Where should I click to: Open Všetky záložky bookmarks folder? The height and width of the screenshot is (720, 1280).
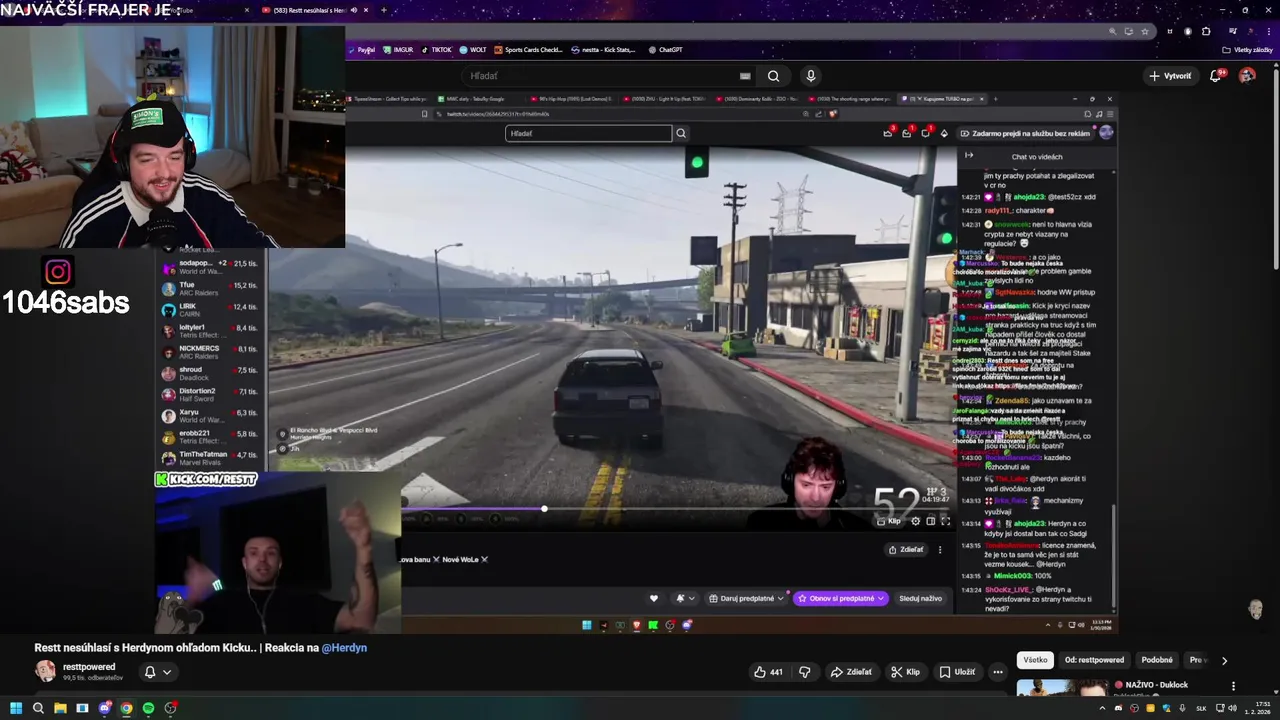click(x=1248, y=49)
